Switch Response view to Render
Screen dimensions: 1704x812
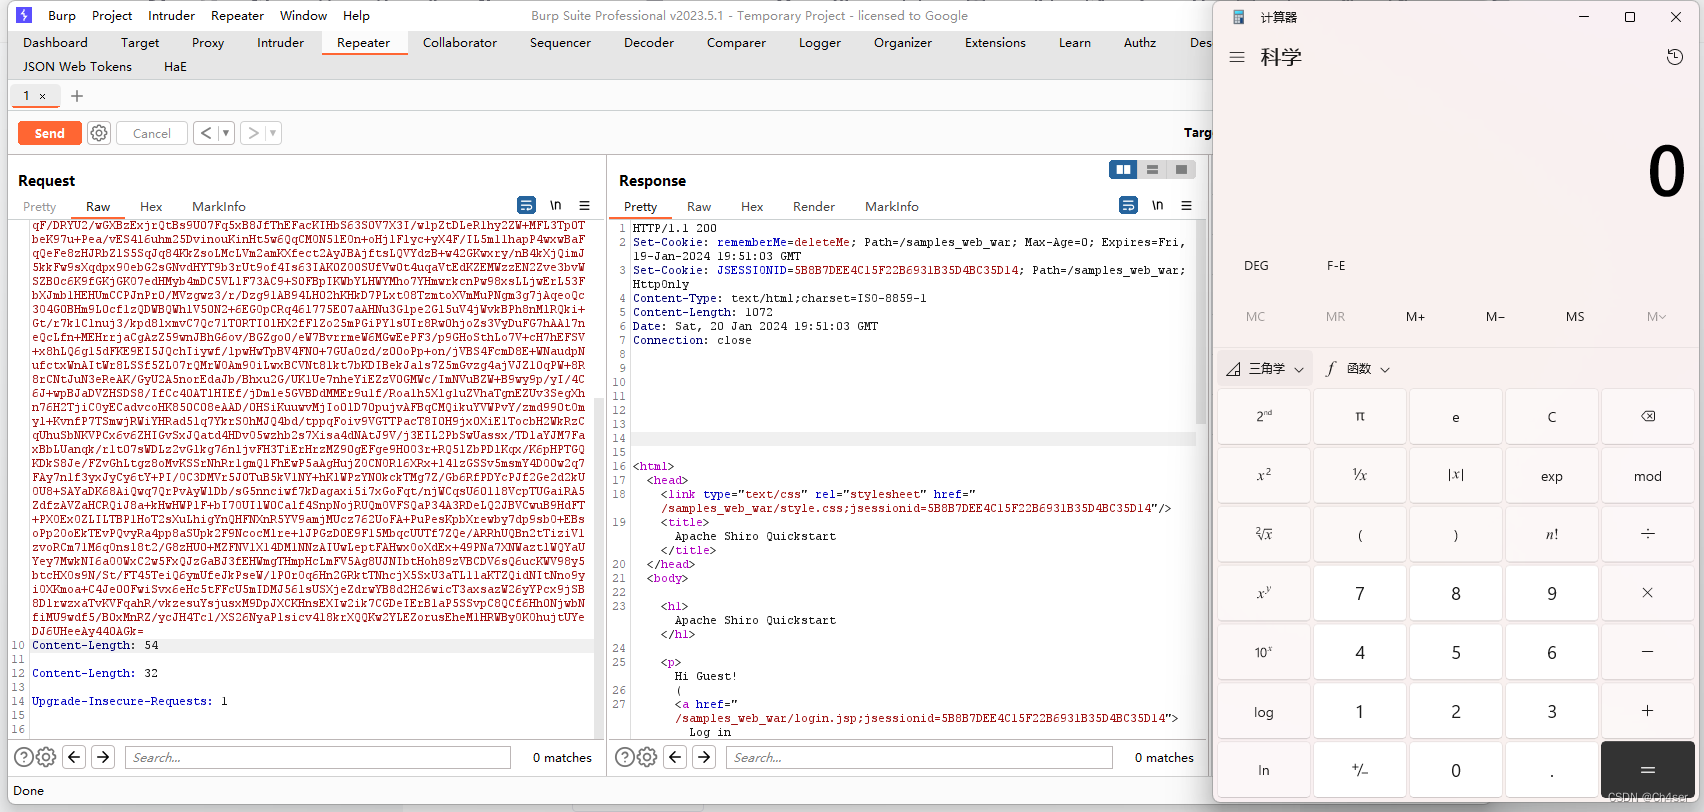click(x=814, y=207)
